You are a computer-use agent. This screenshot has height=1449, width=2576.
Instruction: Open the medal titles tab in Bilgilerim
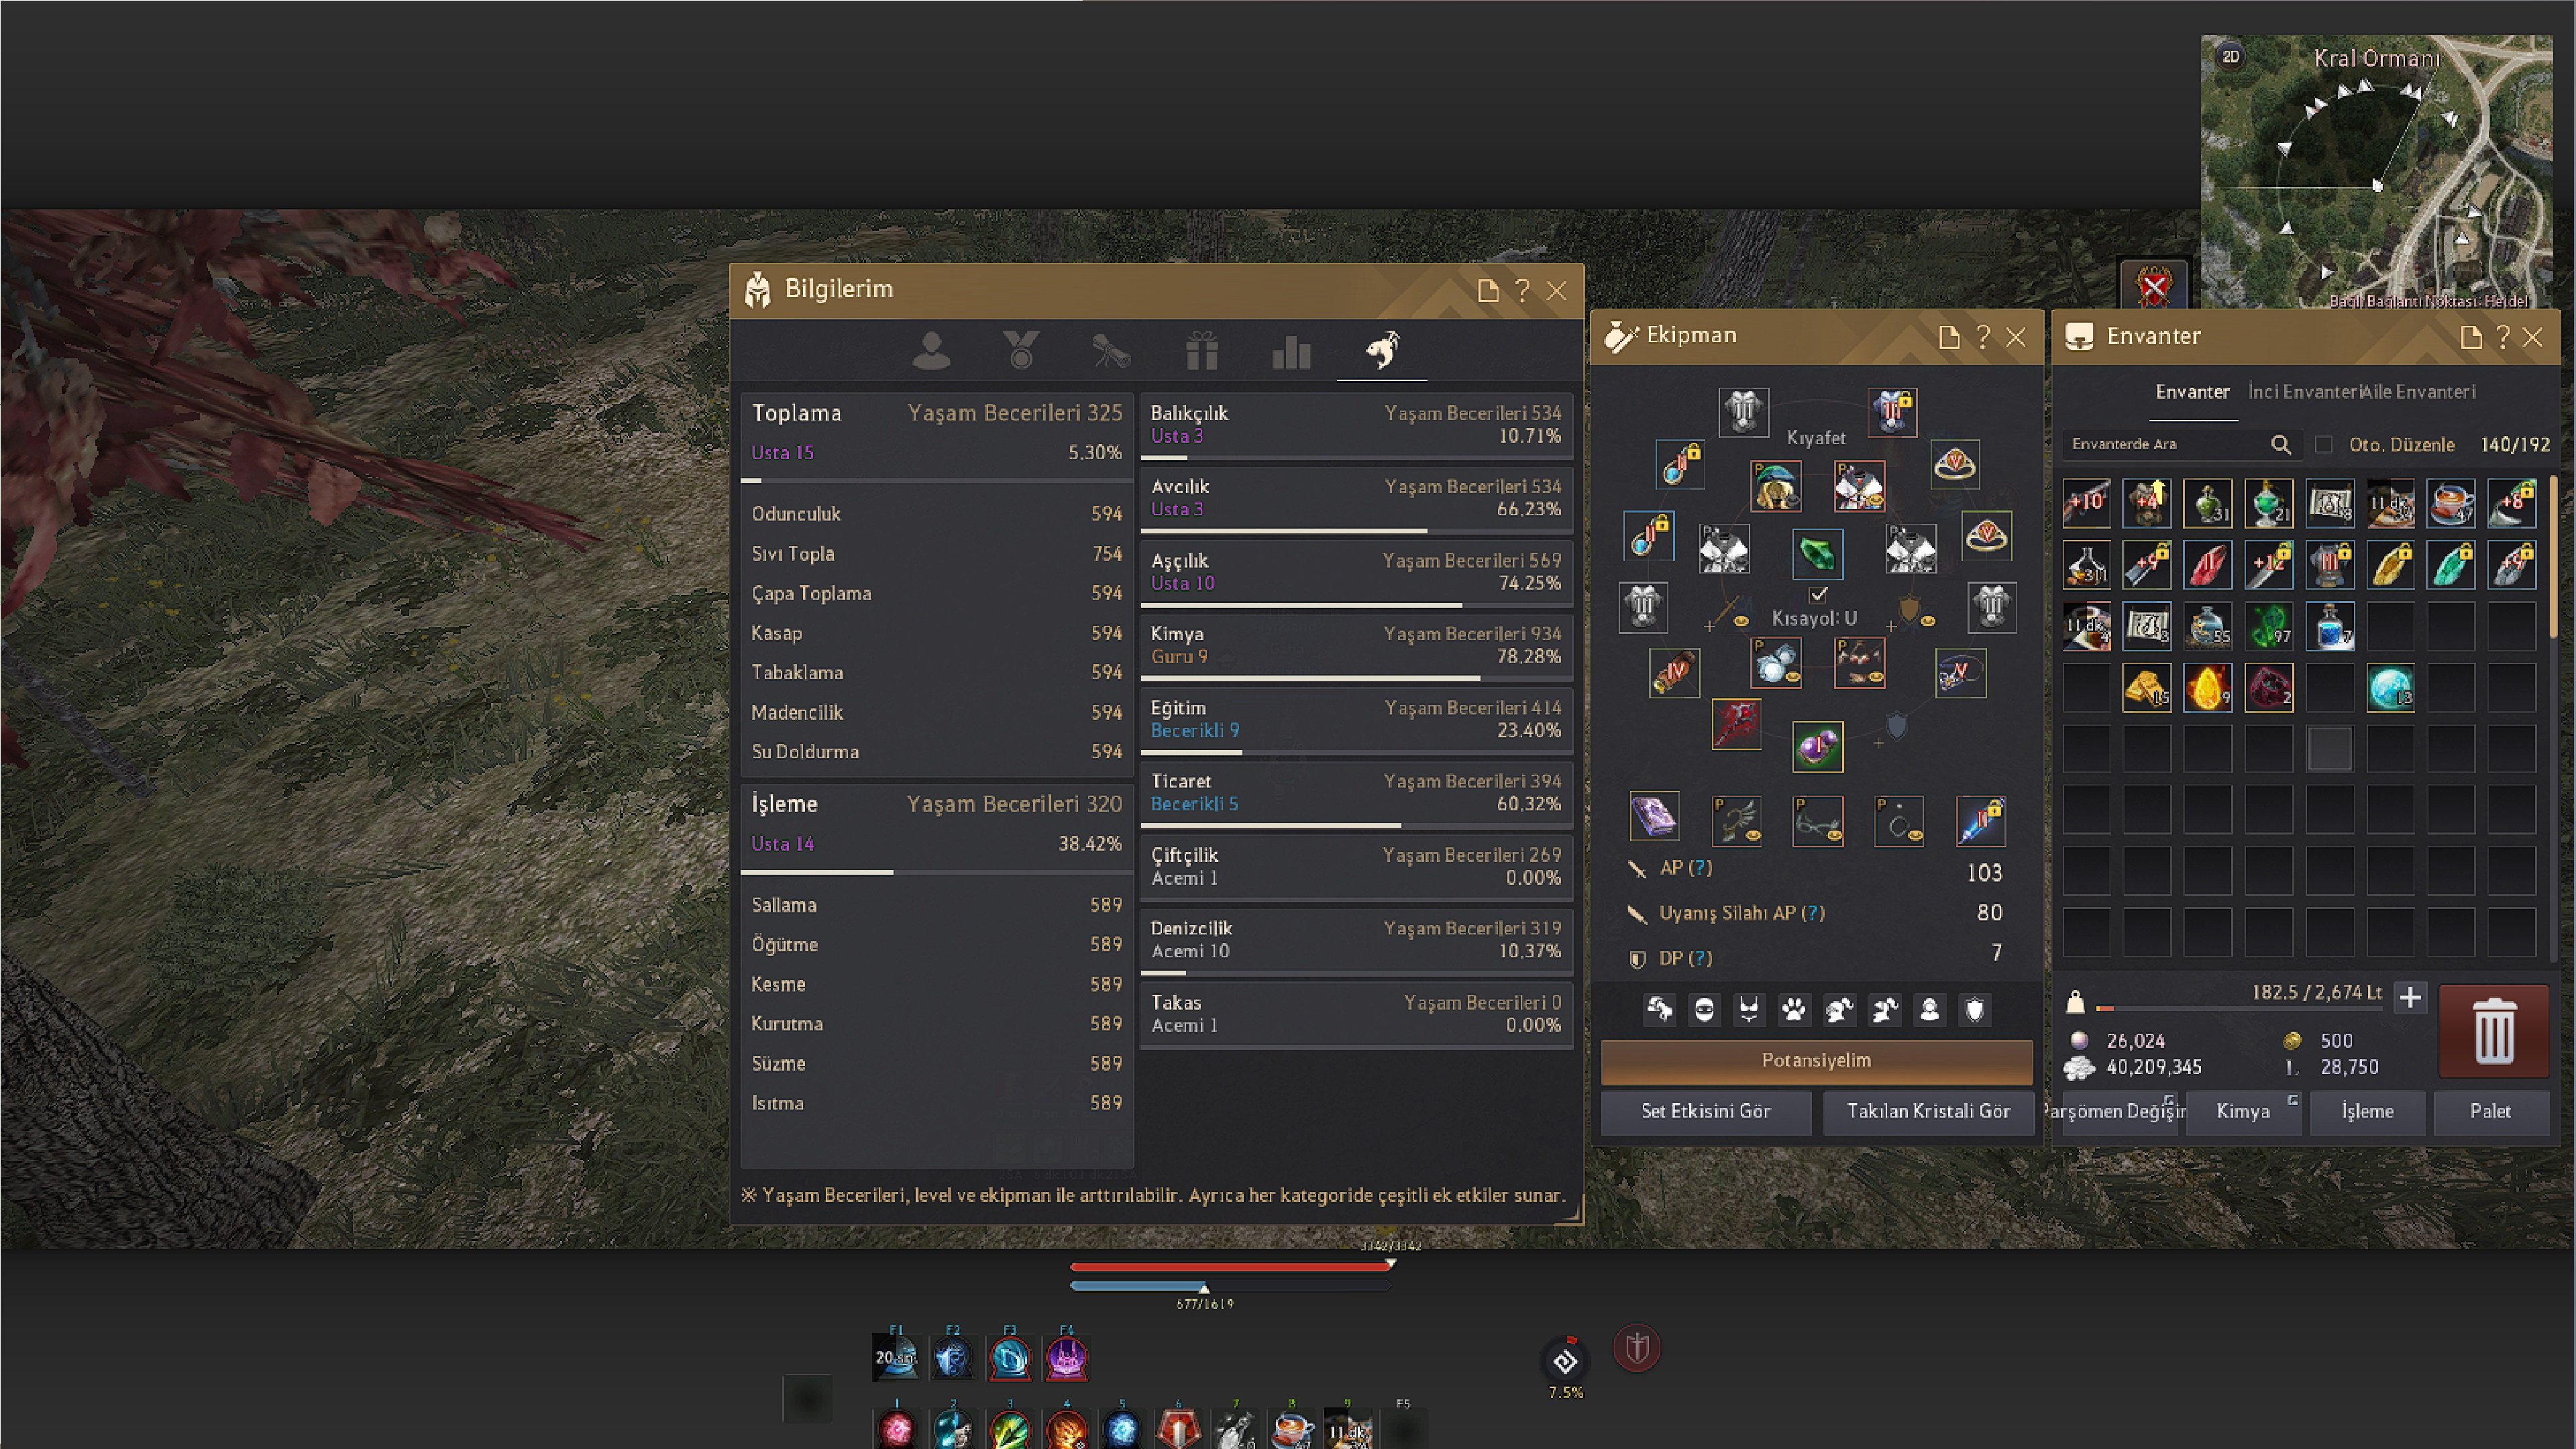point(1021,351)
